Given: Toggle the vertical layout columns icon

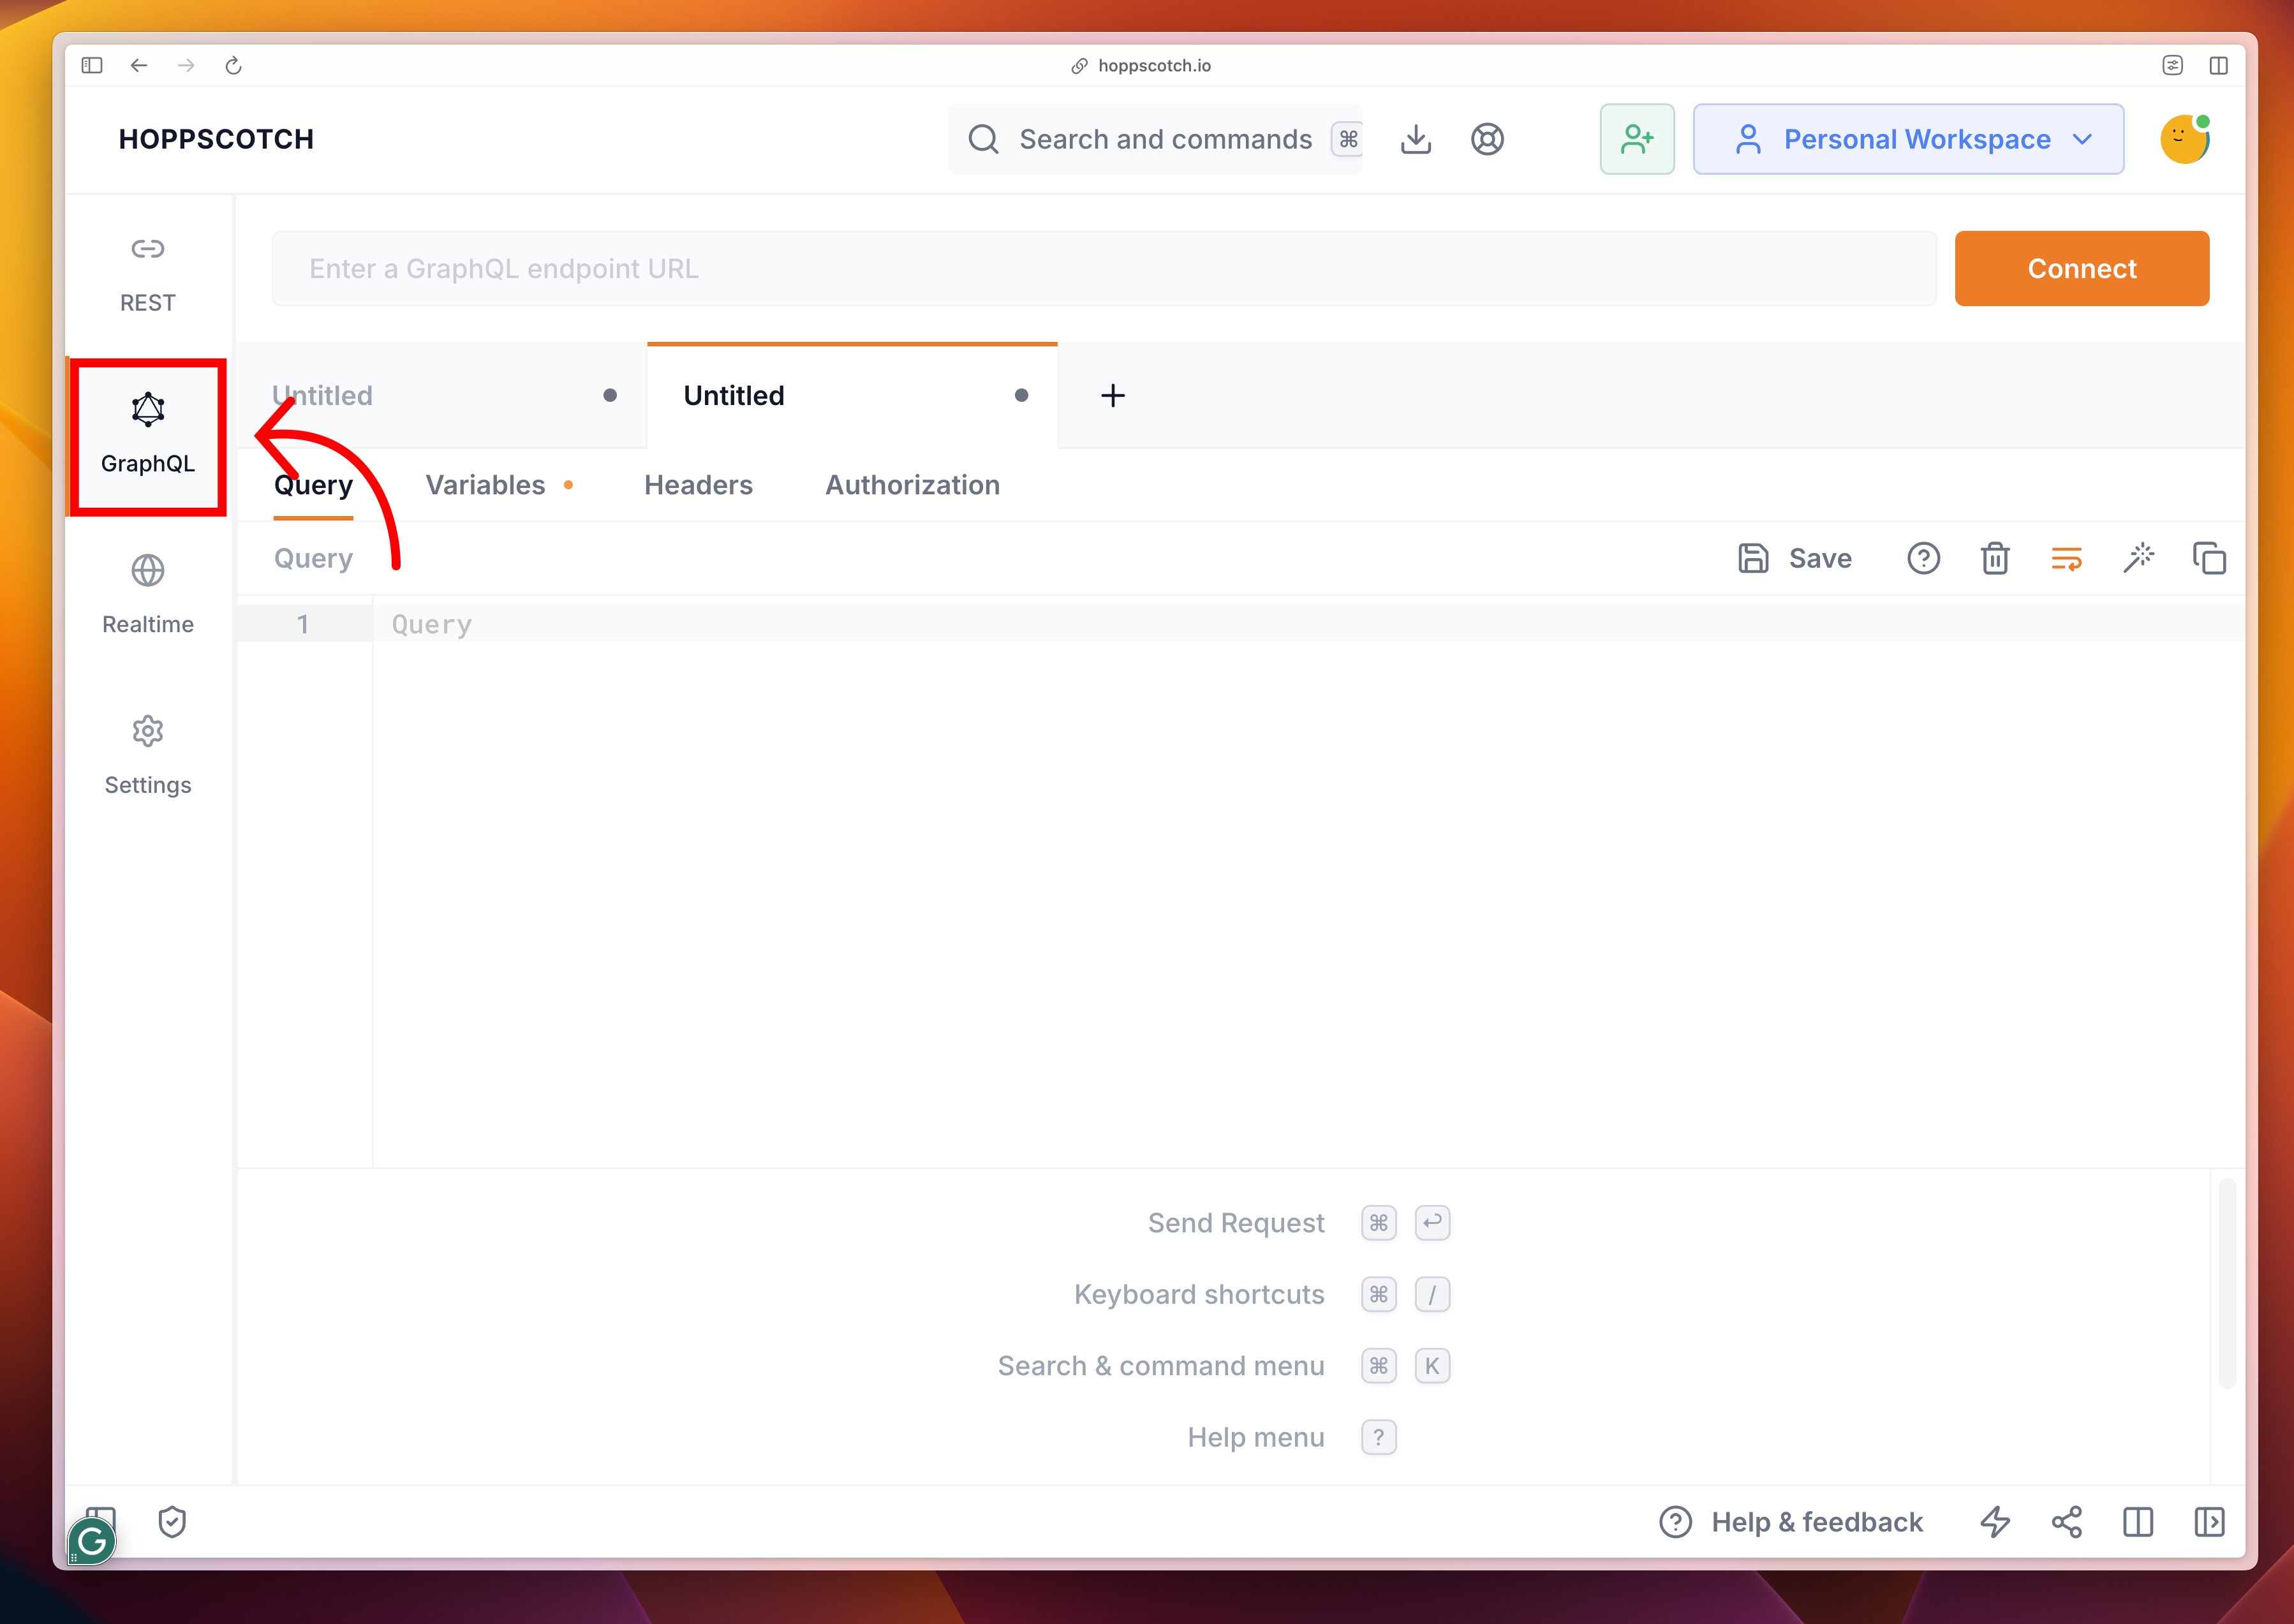Looking at the screenshot, I should point(2138,1522).
